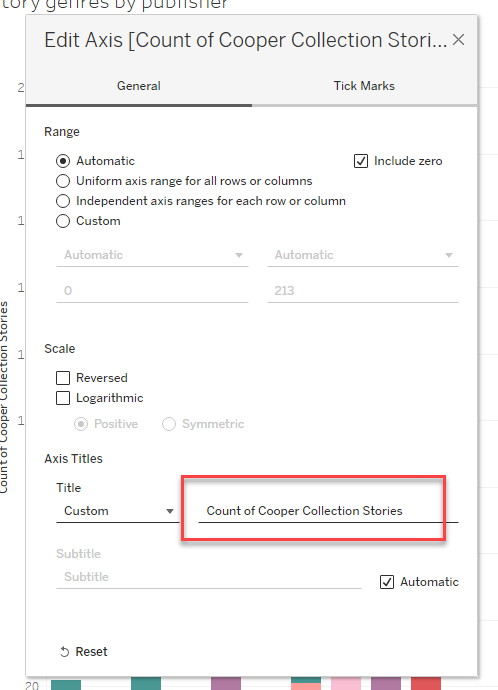Close the Edit Axis dialog
This screenshot has width=498, height=690.
[458, 40]
